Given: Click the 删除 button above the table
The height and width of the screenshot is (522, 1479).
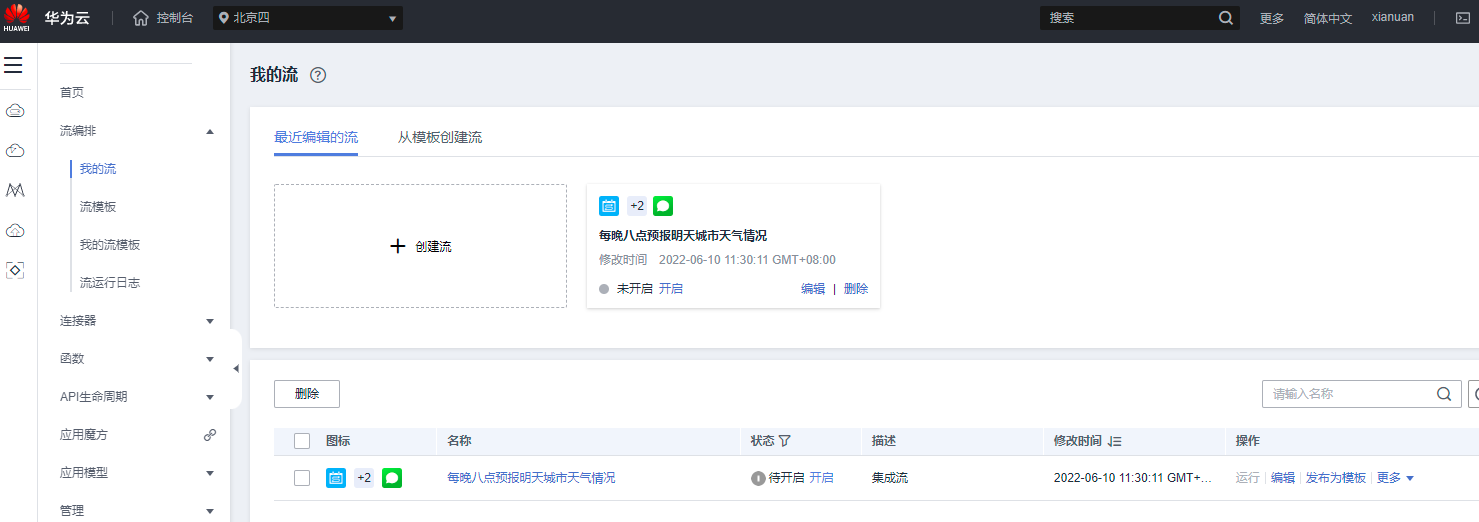Looking at the screenshot, I should click(x=307, y=394).
